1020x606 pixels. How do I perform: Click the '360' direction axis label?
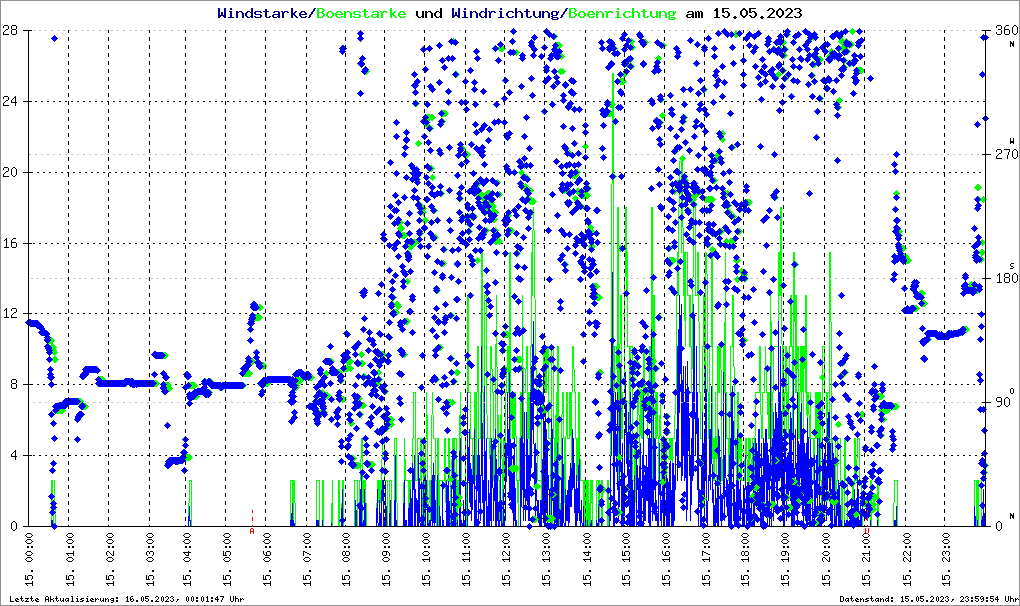(1006, 31)
